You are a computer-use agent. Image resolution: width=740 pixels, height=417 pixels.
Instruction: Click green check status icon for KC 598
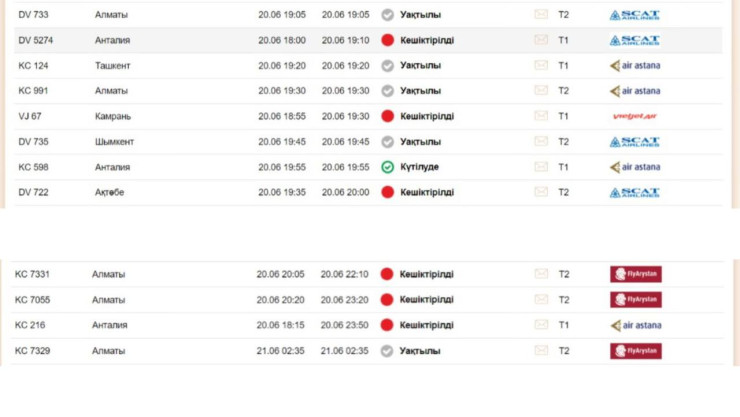pos(387,167)
